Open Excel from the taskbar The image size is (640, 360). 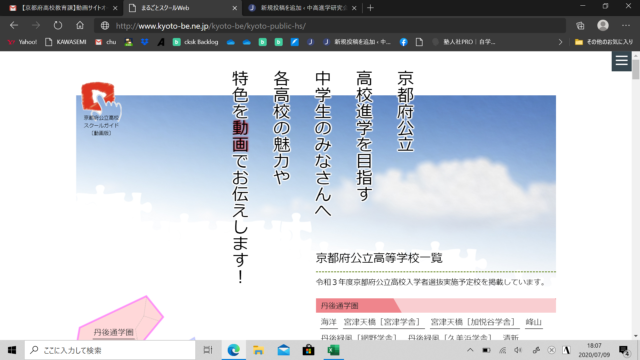pos(333,350)
